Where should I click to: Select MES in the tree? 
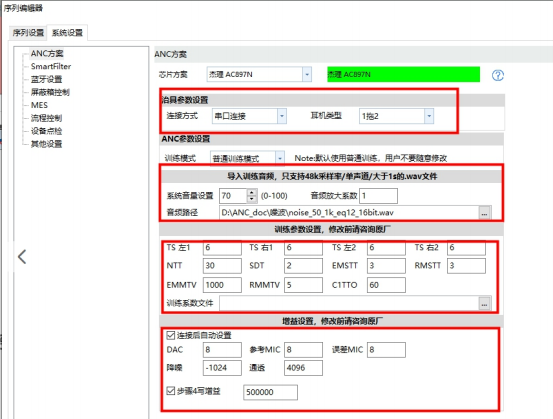pyautogui.click(x=39, y=105)
